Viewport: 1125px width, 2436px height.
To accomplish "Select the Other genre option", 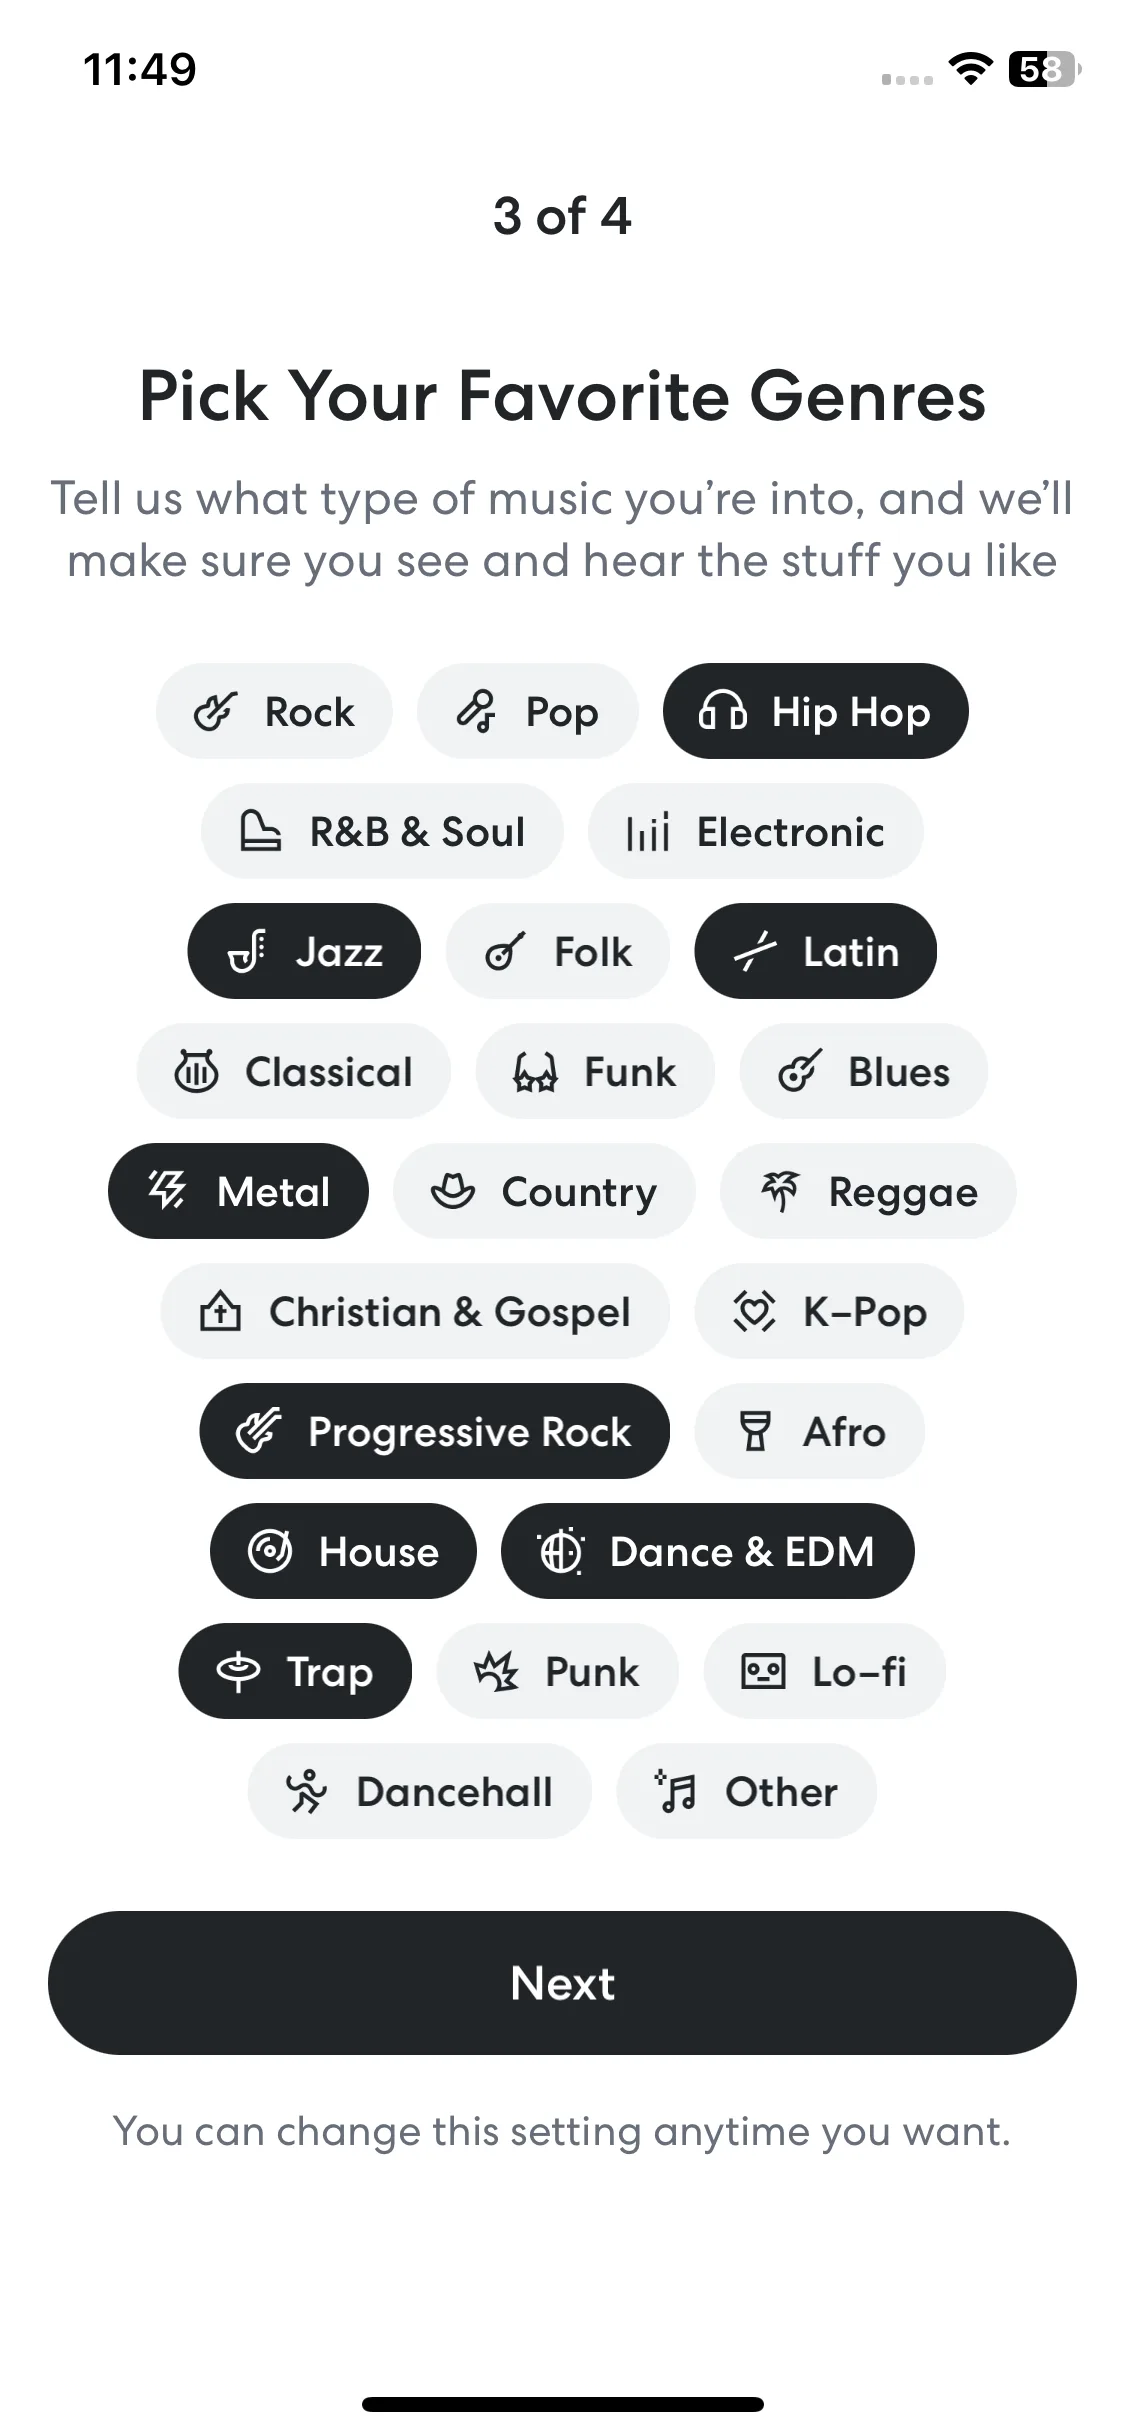I will click(x=746, y=1791).
